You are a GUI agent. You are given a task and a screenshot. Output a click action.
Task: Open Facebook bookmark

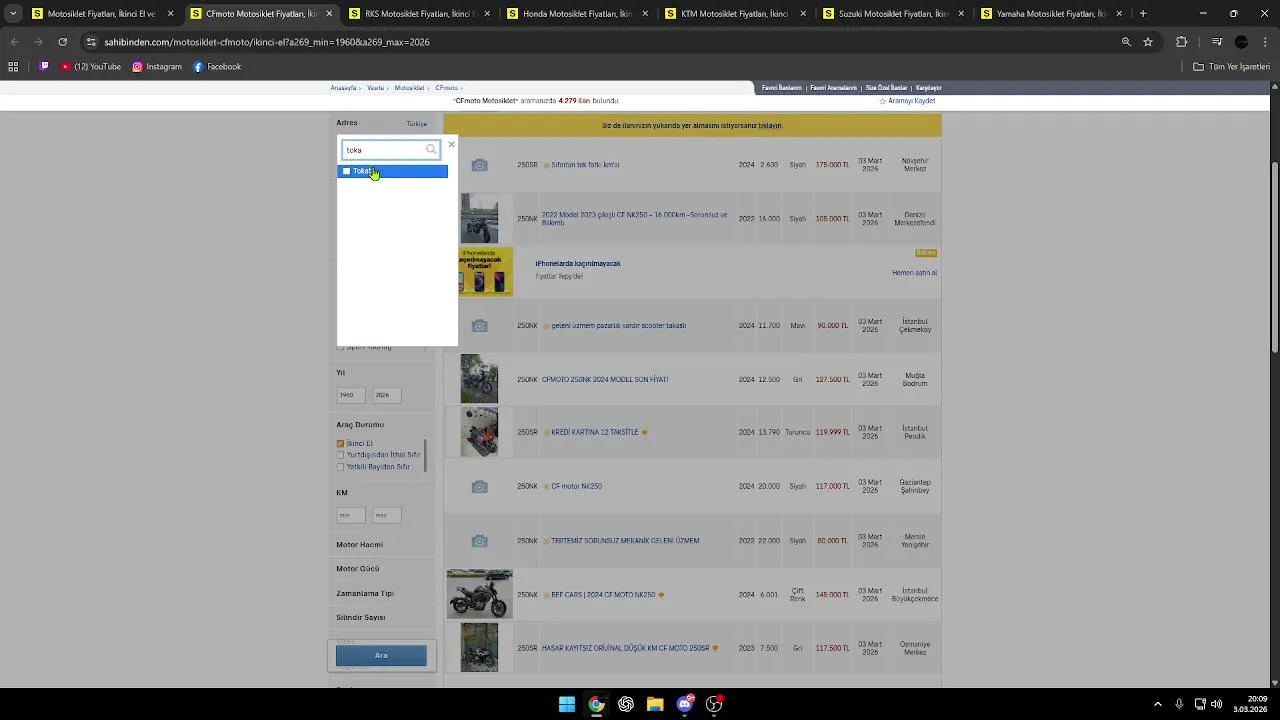pyautogui.click(x=217, y=67)
